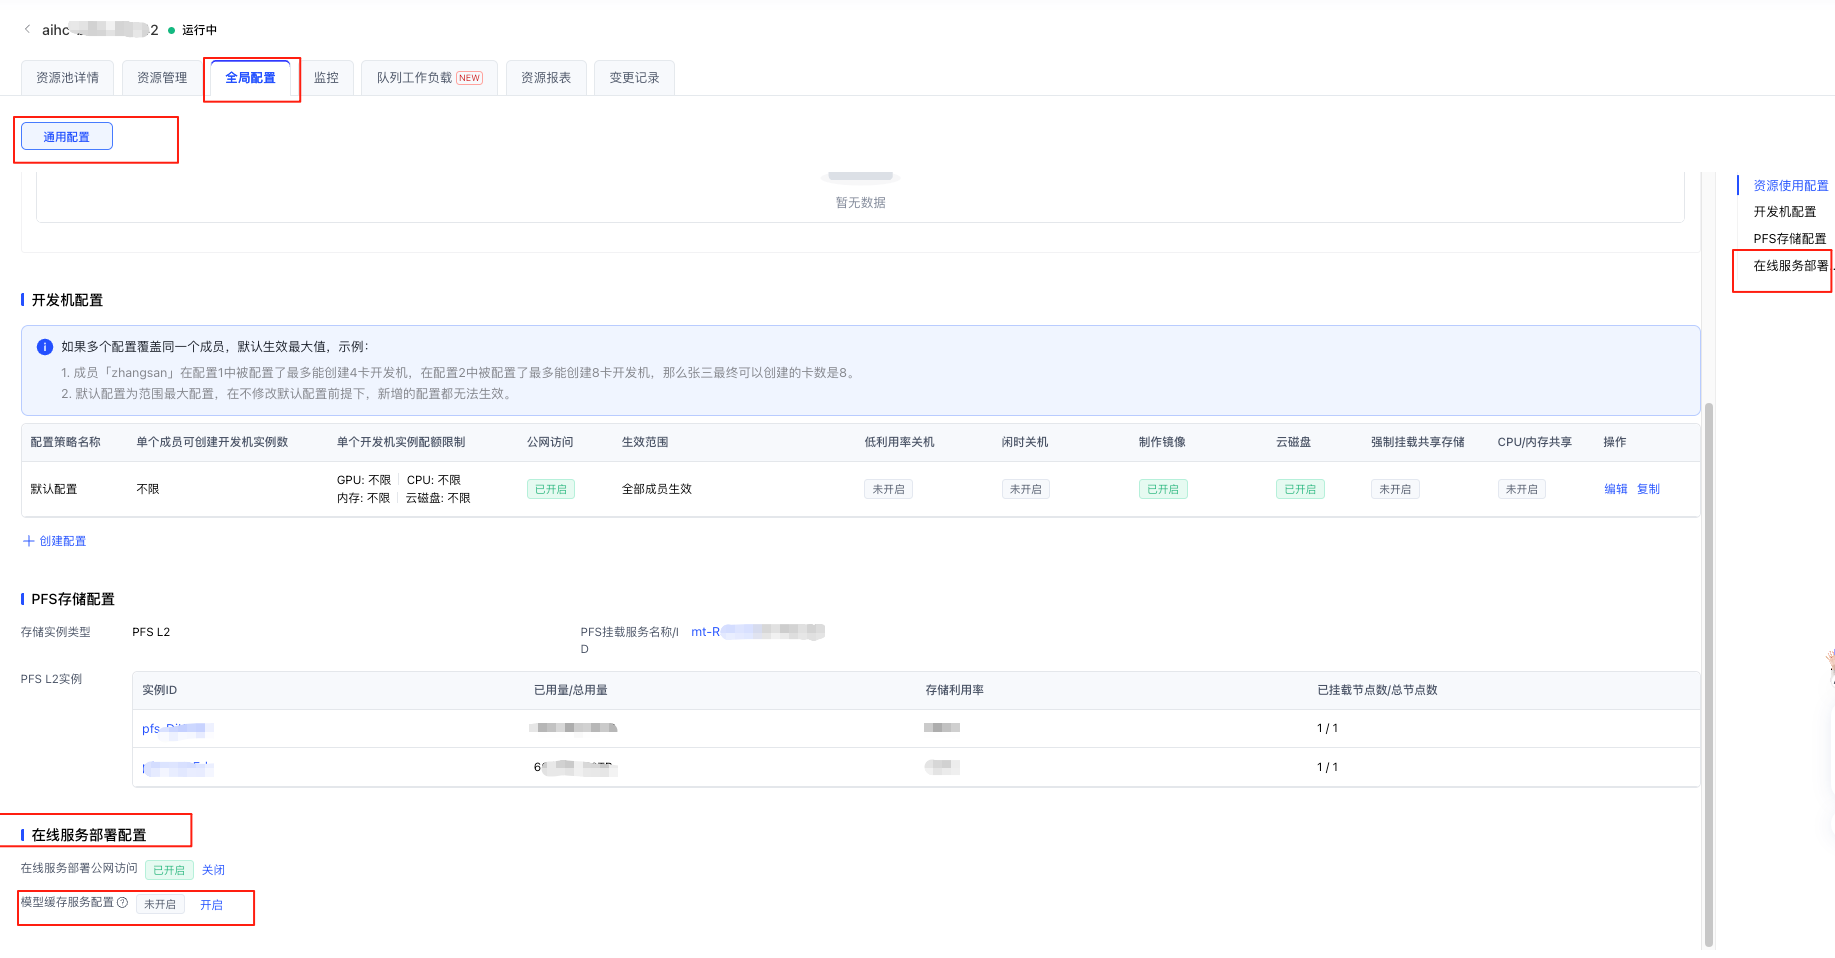
Task: Switch to the 资源管理 tab
Action: (162, 78)
